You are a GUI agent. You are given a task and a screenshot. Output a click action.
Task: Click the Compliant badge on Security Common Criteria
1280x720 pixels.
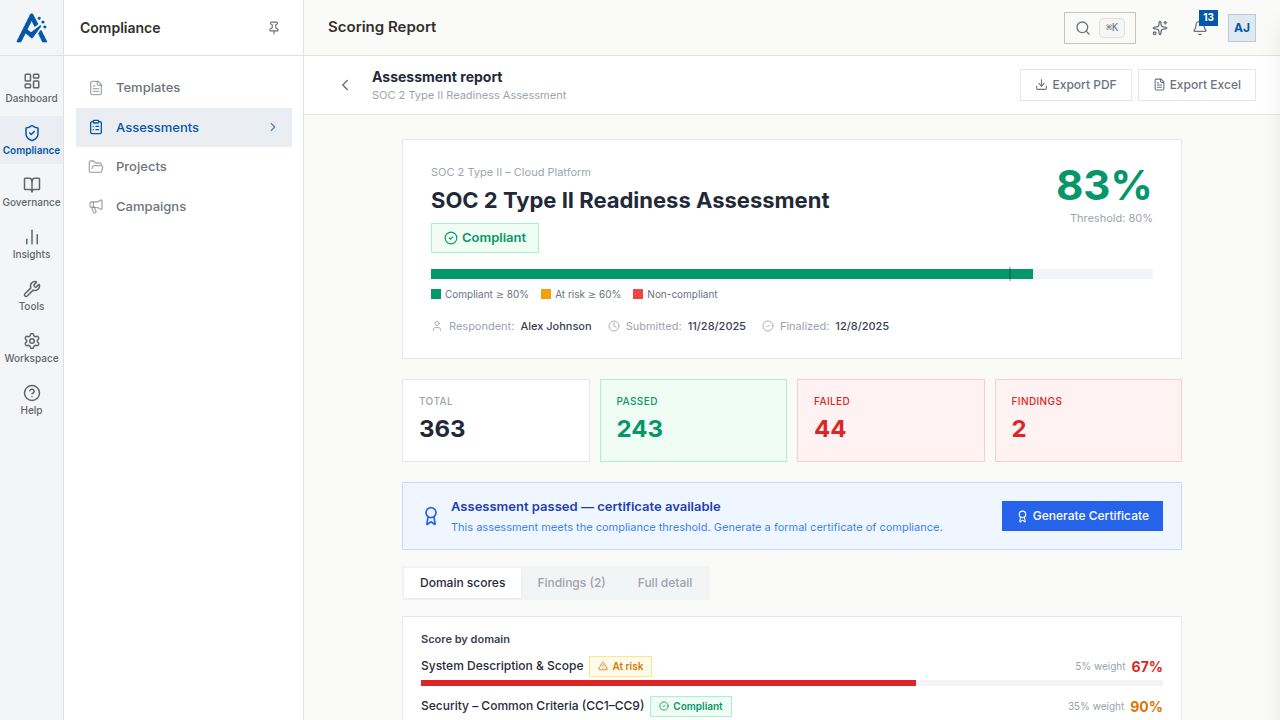(691, 706)
